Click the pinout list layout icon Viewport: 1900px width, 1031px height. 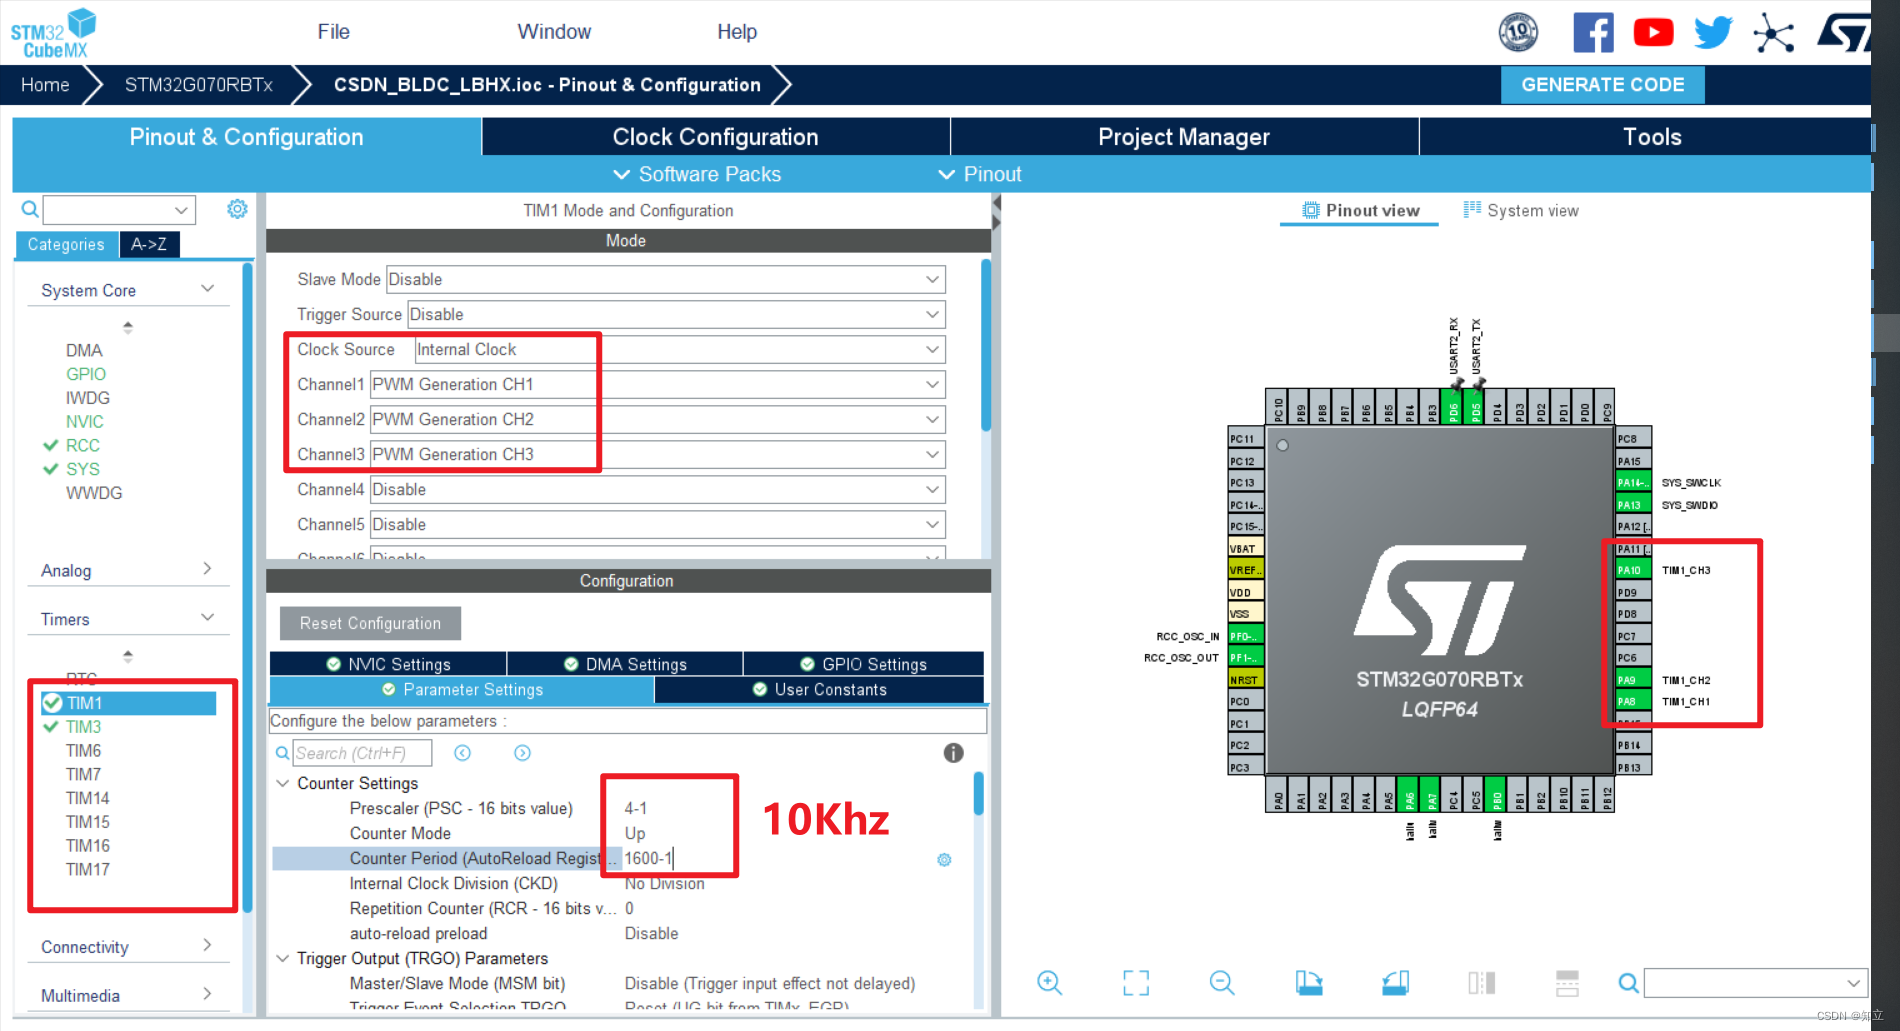(x=1567, y=982)
